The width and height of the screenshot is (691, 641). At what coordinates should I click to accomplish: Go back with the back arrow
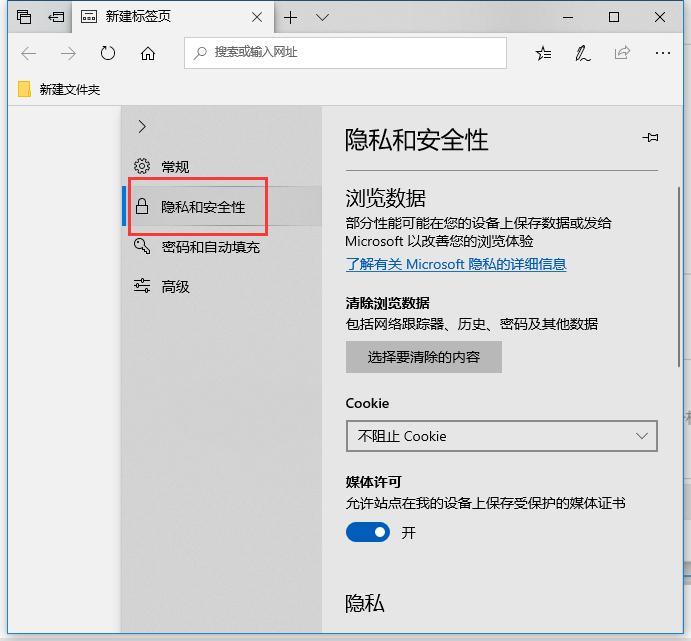click(x=29, y=54)
